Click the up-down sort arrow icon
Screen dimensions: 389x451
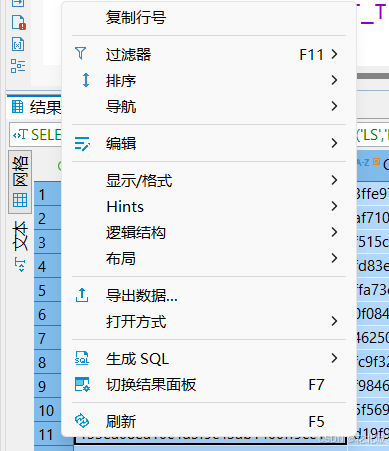tap(86, 80)
